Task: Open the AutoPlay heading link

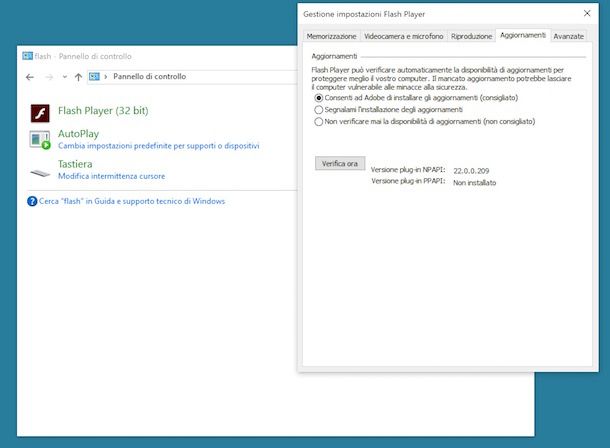Action: pyautogui.click(x=78, y=134)
